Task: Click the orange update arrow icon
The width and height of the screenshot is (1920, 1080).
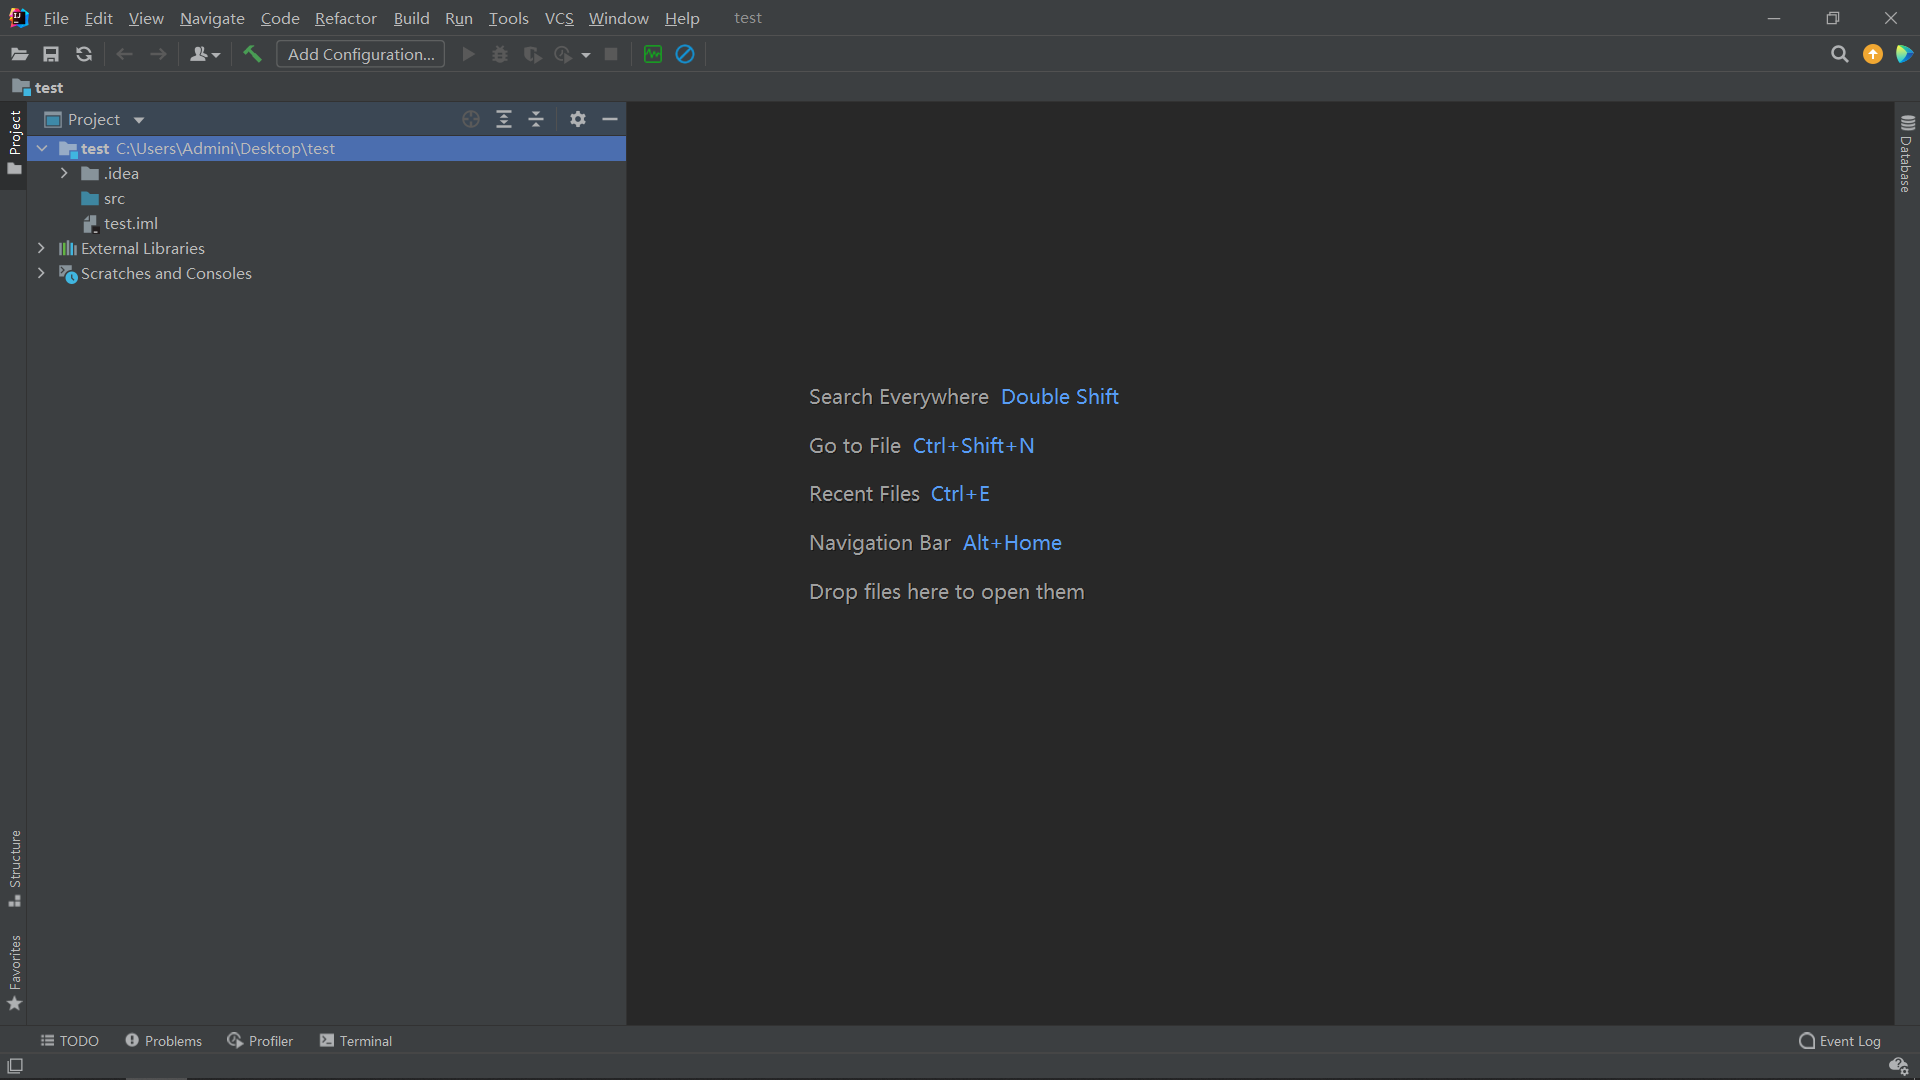Action: [1873, 54]
